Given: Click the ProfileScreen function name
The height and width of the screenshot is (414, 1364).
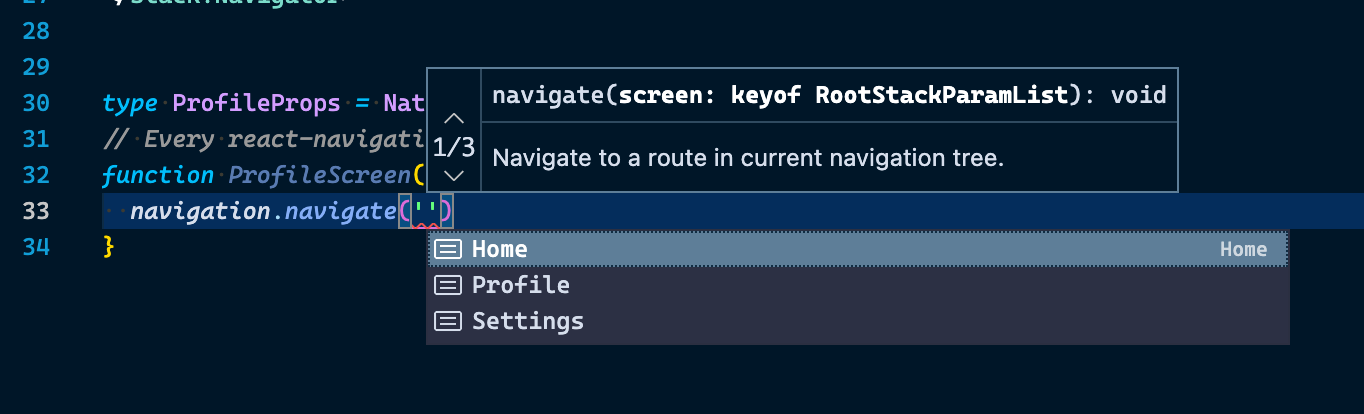Looking at the screenshot, I should (x=319, y=175).
